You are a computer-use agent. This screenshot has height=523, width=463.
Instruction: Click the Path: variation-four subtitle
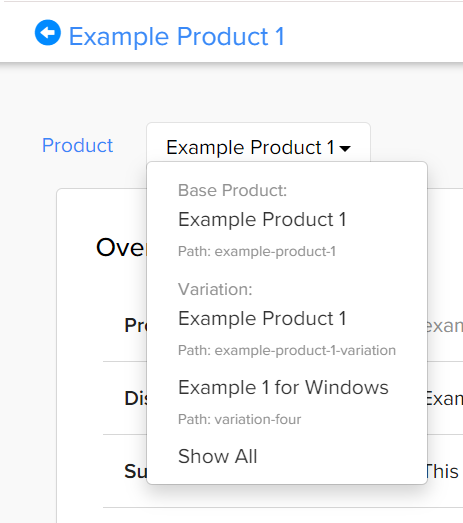240,419
